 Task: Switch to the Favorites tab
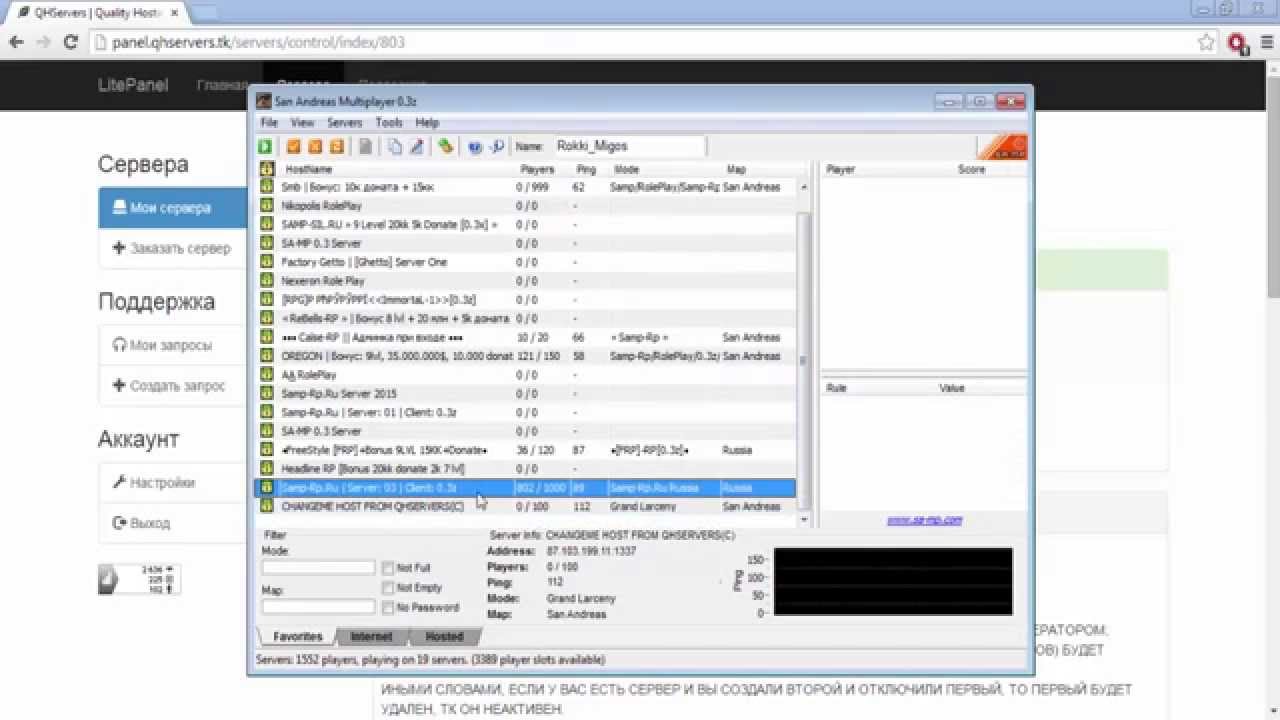pyautogui.click(x=298, y=636)
